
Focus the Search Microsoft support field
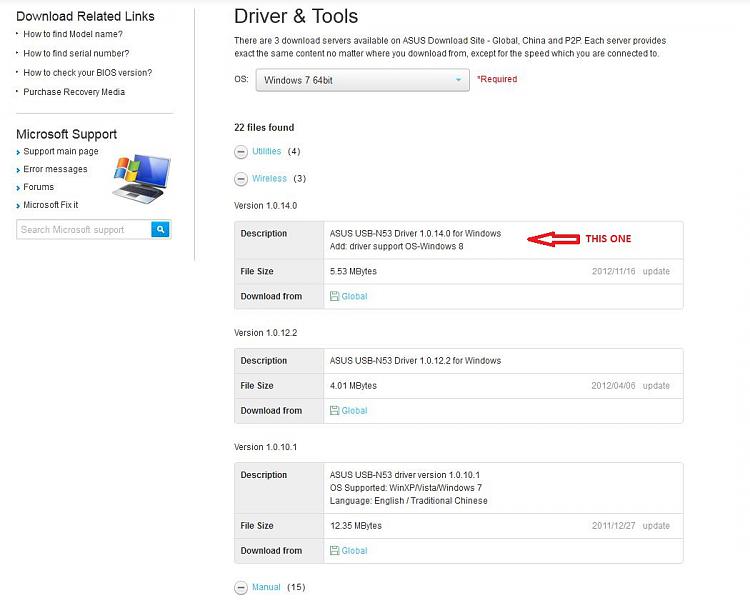[x=84, y=230]
